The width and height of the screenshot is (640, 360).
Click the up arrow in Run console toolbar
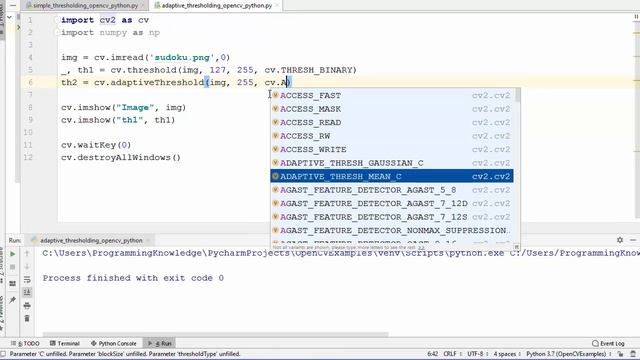(27, 254)
